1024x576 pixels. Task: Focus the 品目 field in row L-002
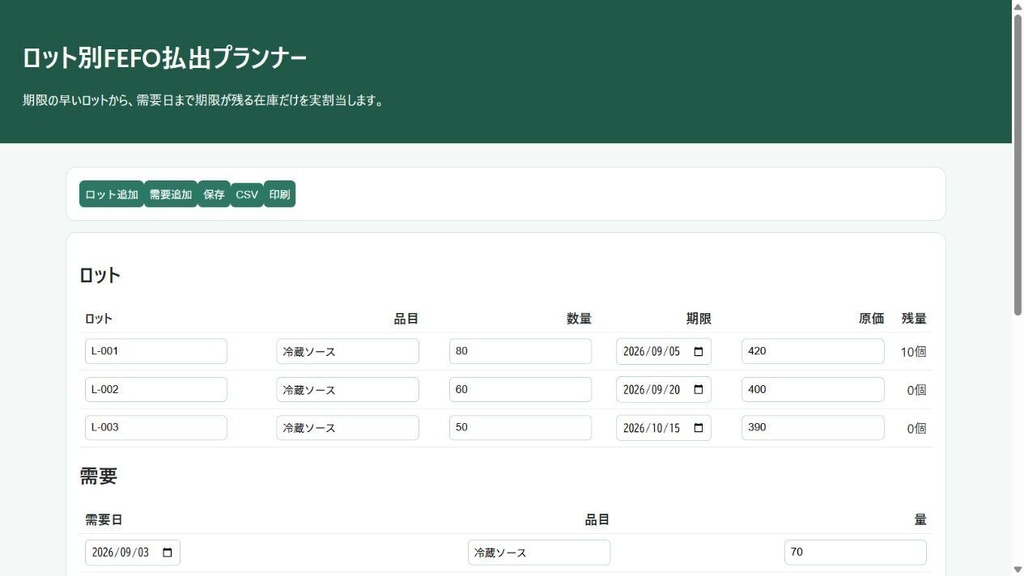pyautogui.click(x=347, y=389)
